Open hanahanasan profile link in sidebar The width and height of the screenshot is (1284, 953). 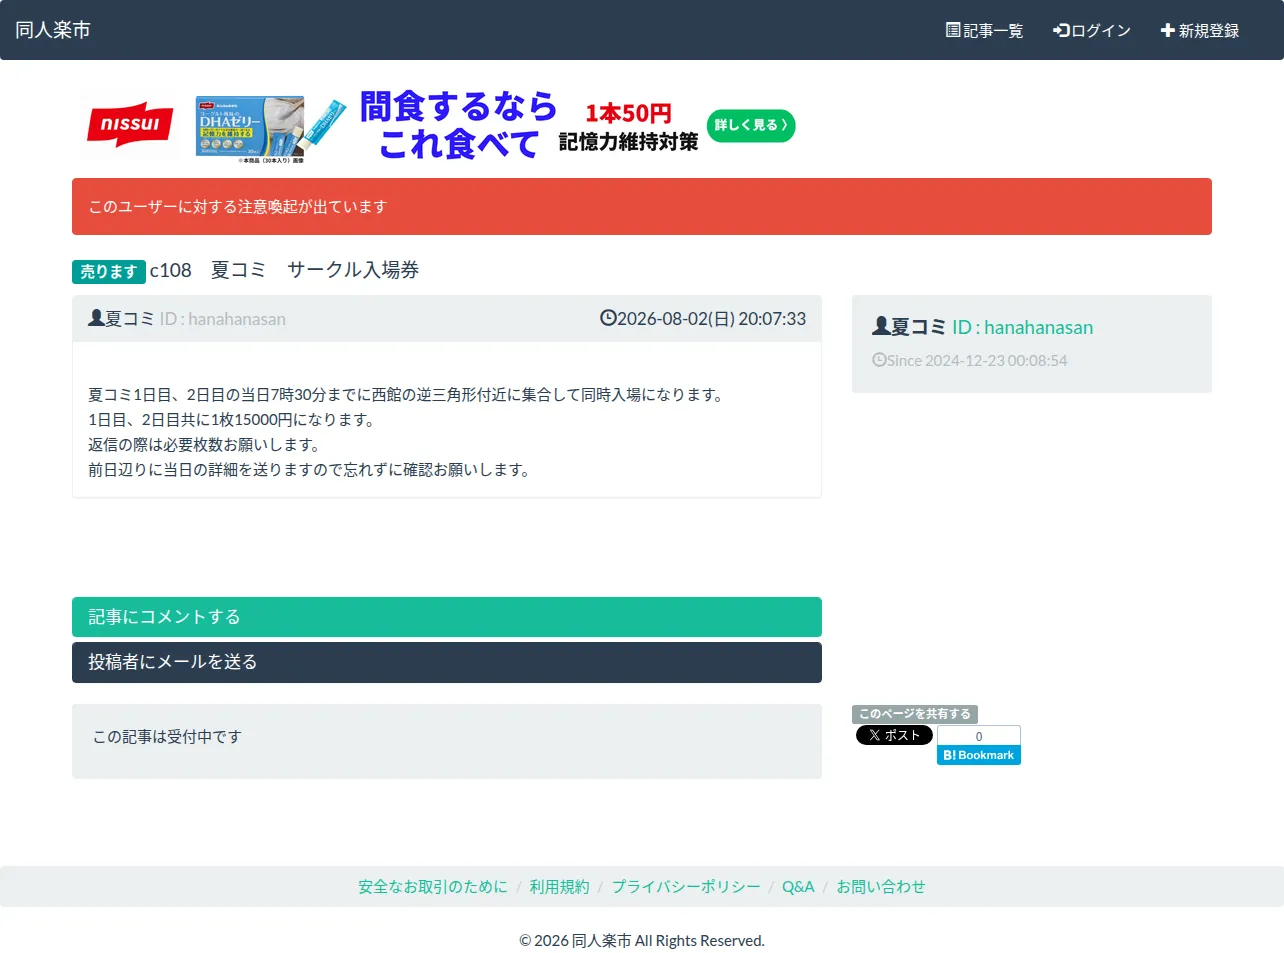1022,327
